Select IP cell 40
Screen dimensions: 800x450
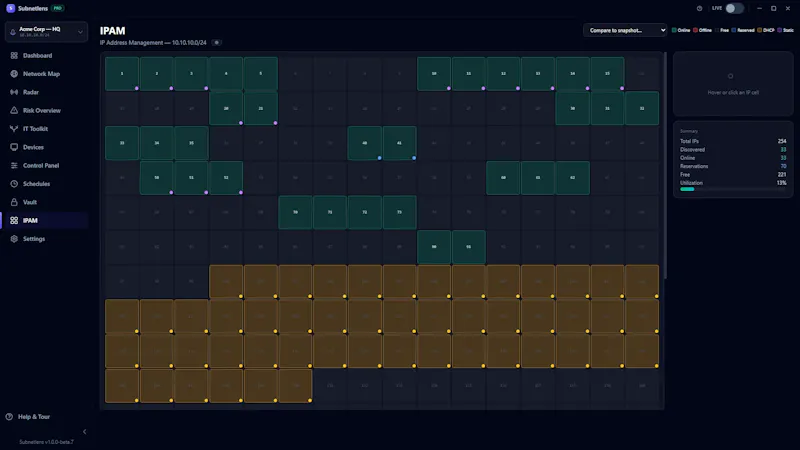click(x=365, y=143)
